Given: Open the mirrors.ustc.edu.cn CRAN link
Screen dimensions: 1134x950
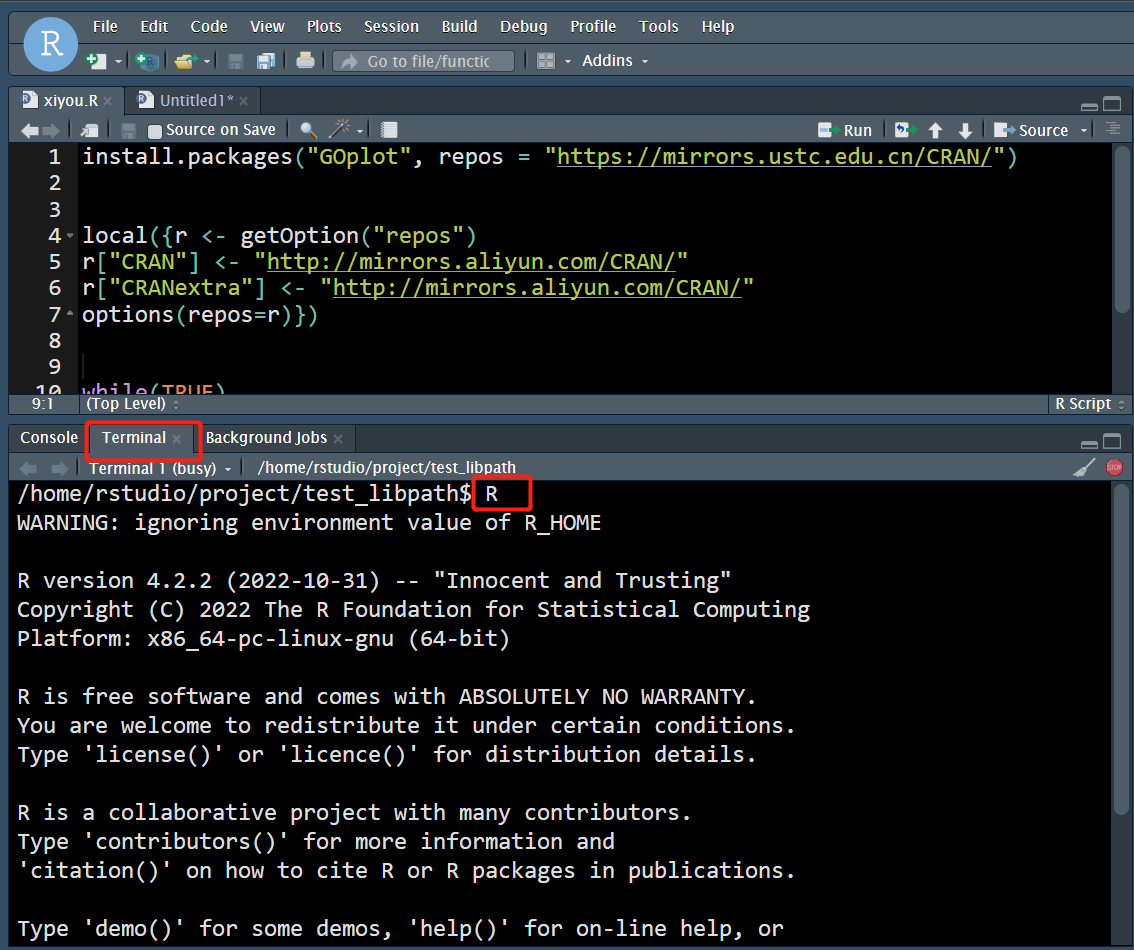Looking at the screenshot, I should 774,157.
